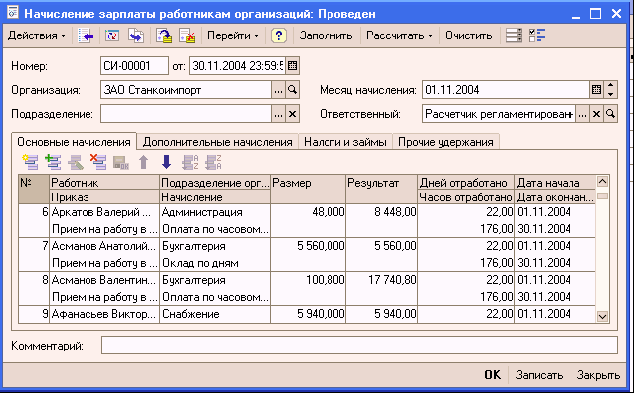Click the OK button
634x393 pixels.
[492, 375]
